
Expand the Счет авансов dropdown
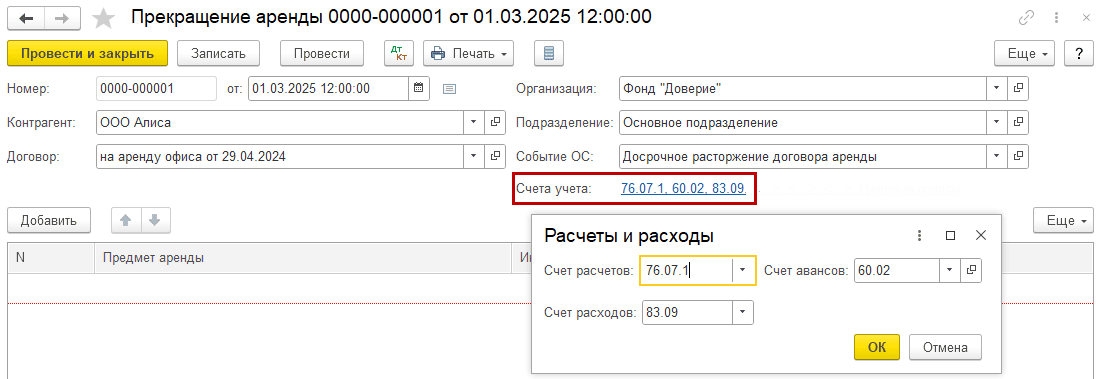(950, 270)
